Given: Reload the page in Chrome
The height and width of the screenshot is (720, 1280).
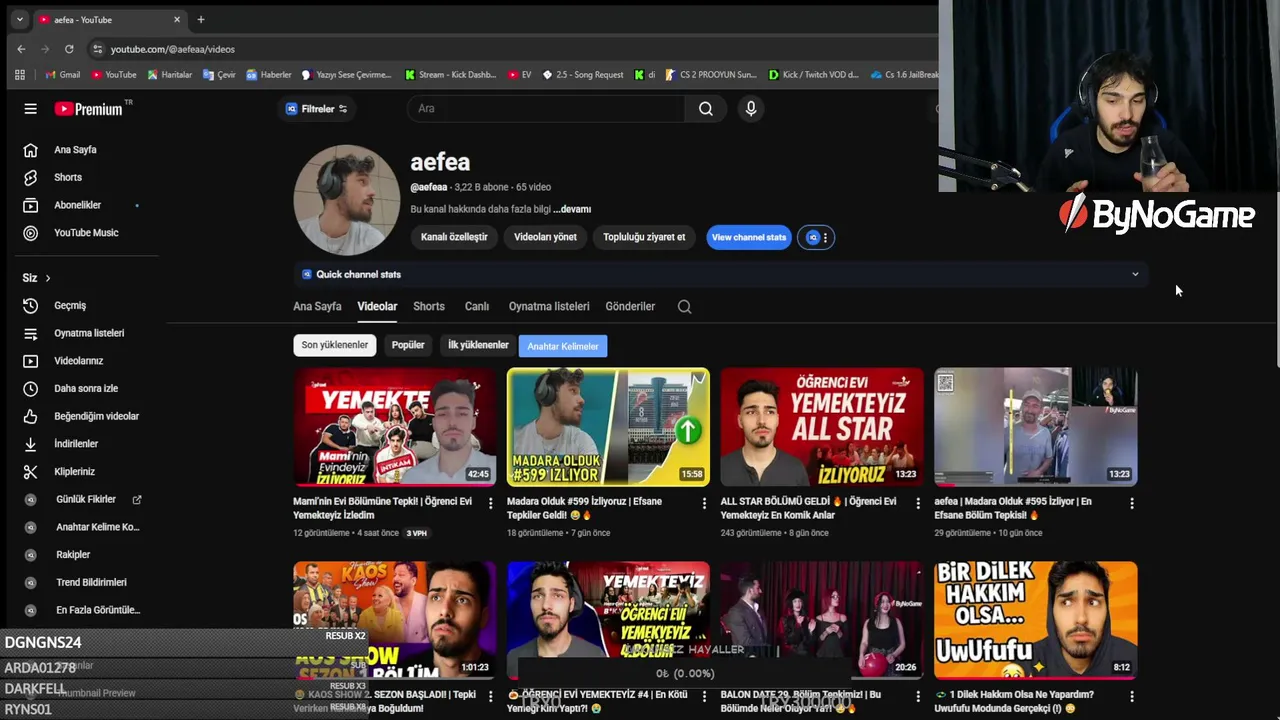Looking at the screenshot, I should (x=69, y=49).
